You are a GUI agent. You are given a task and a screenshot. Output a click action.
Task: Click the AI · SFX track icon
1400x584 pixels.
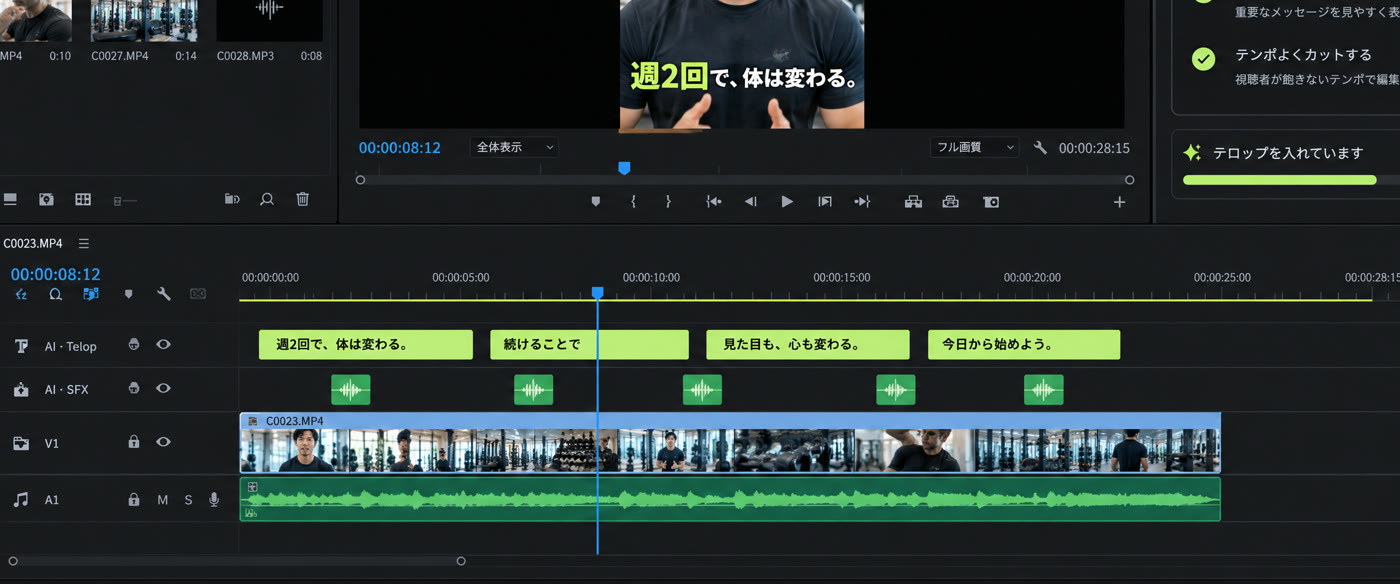pos(21,389)
